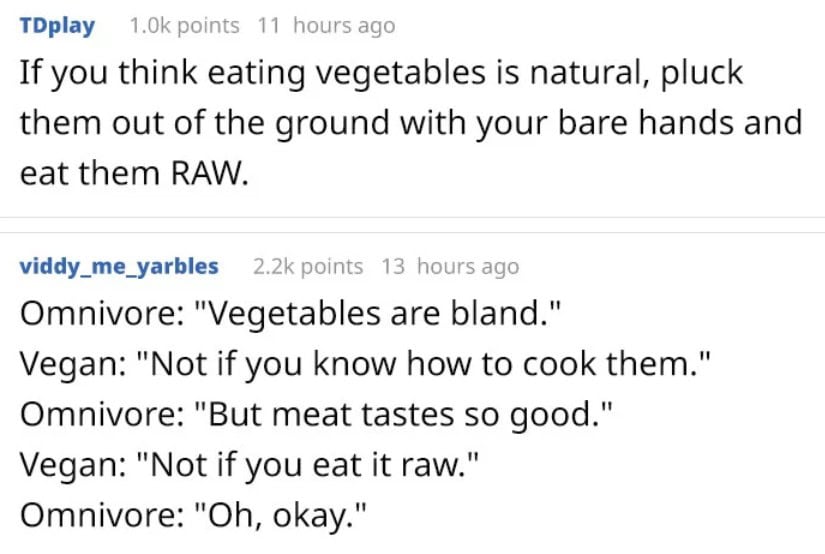Screen dimensions: 825x554
Task: Click the word "vegetables" in TDplay's comment
Action: point(401,74)
